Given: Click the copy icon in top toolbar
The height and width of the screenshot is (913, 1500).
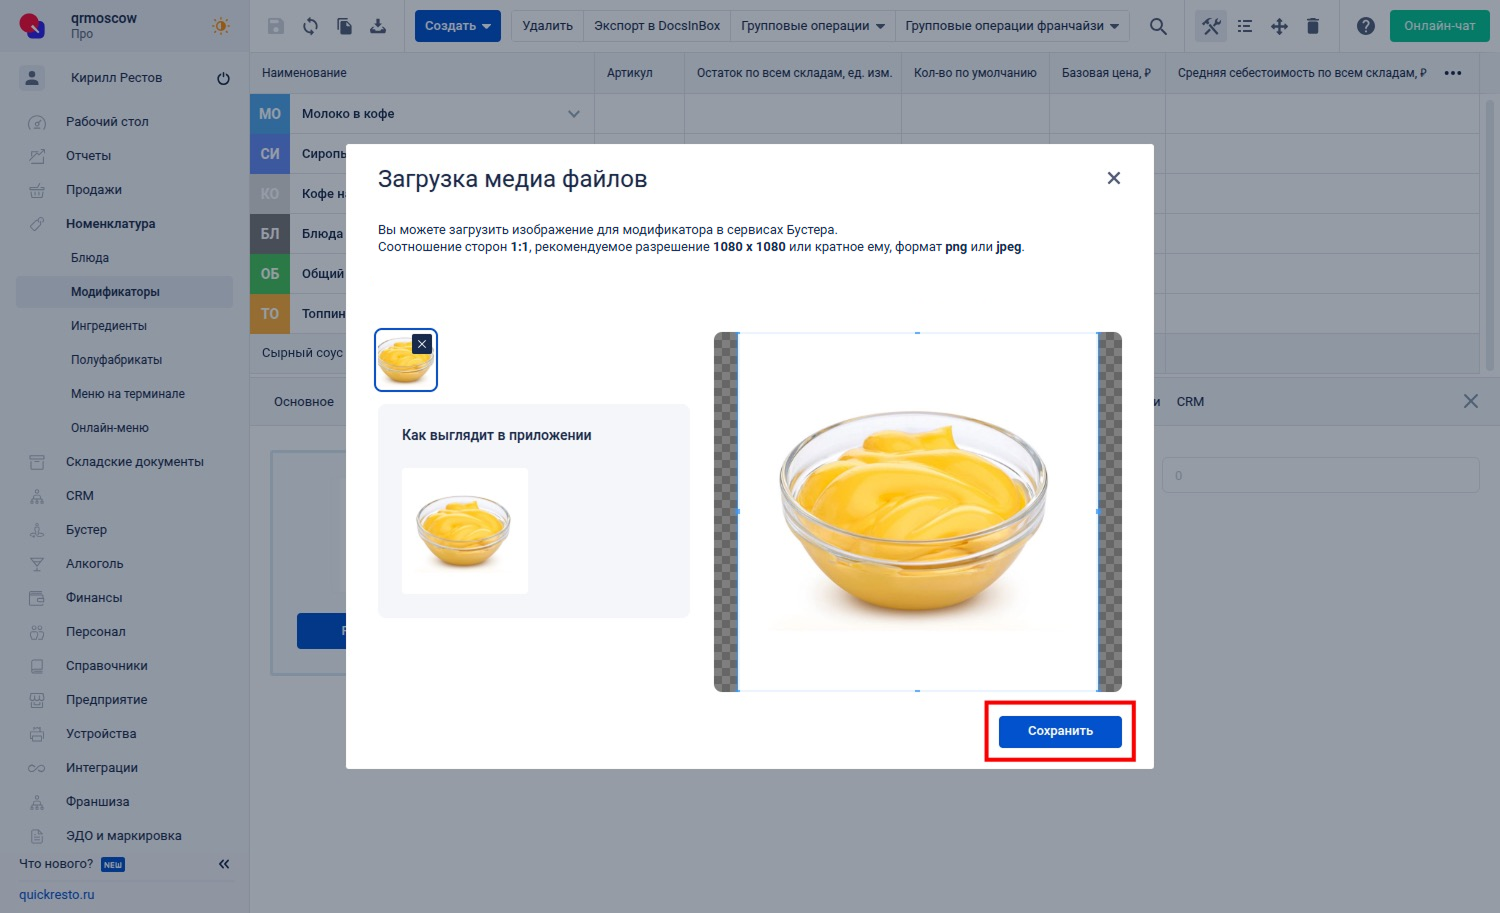Looking at the screenshot, I should coord(344,26).
